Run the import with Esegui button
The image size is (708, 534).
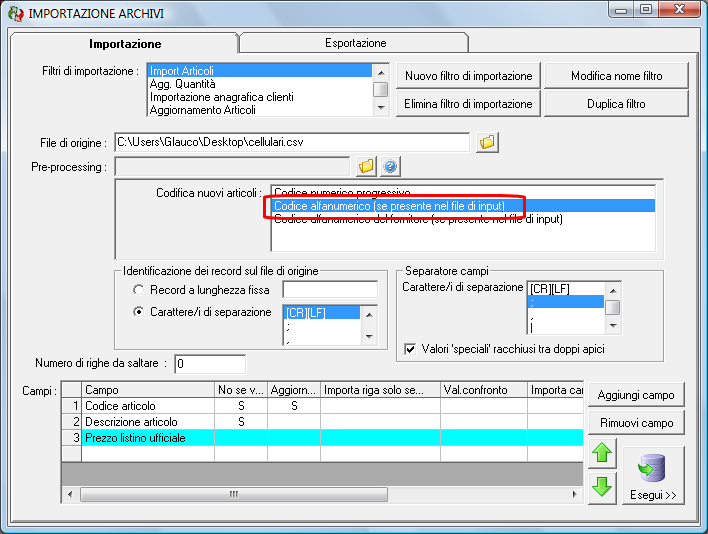click(x=653, y=475)
